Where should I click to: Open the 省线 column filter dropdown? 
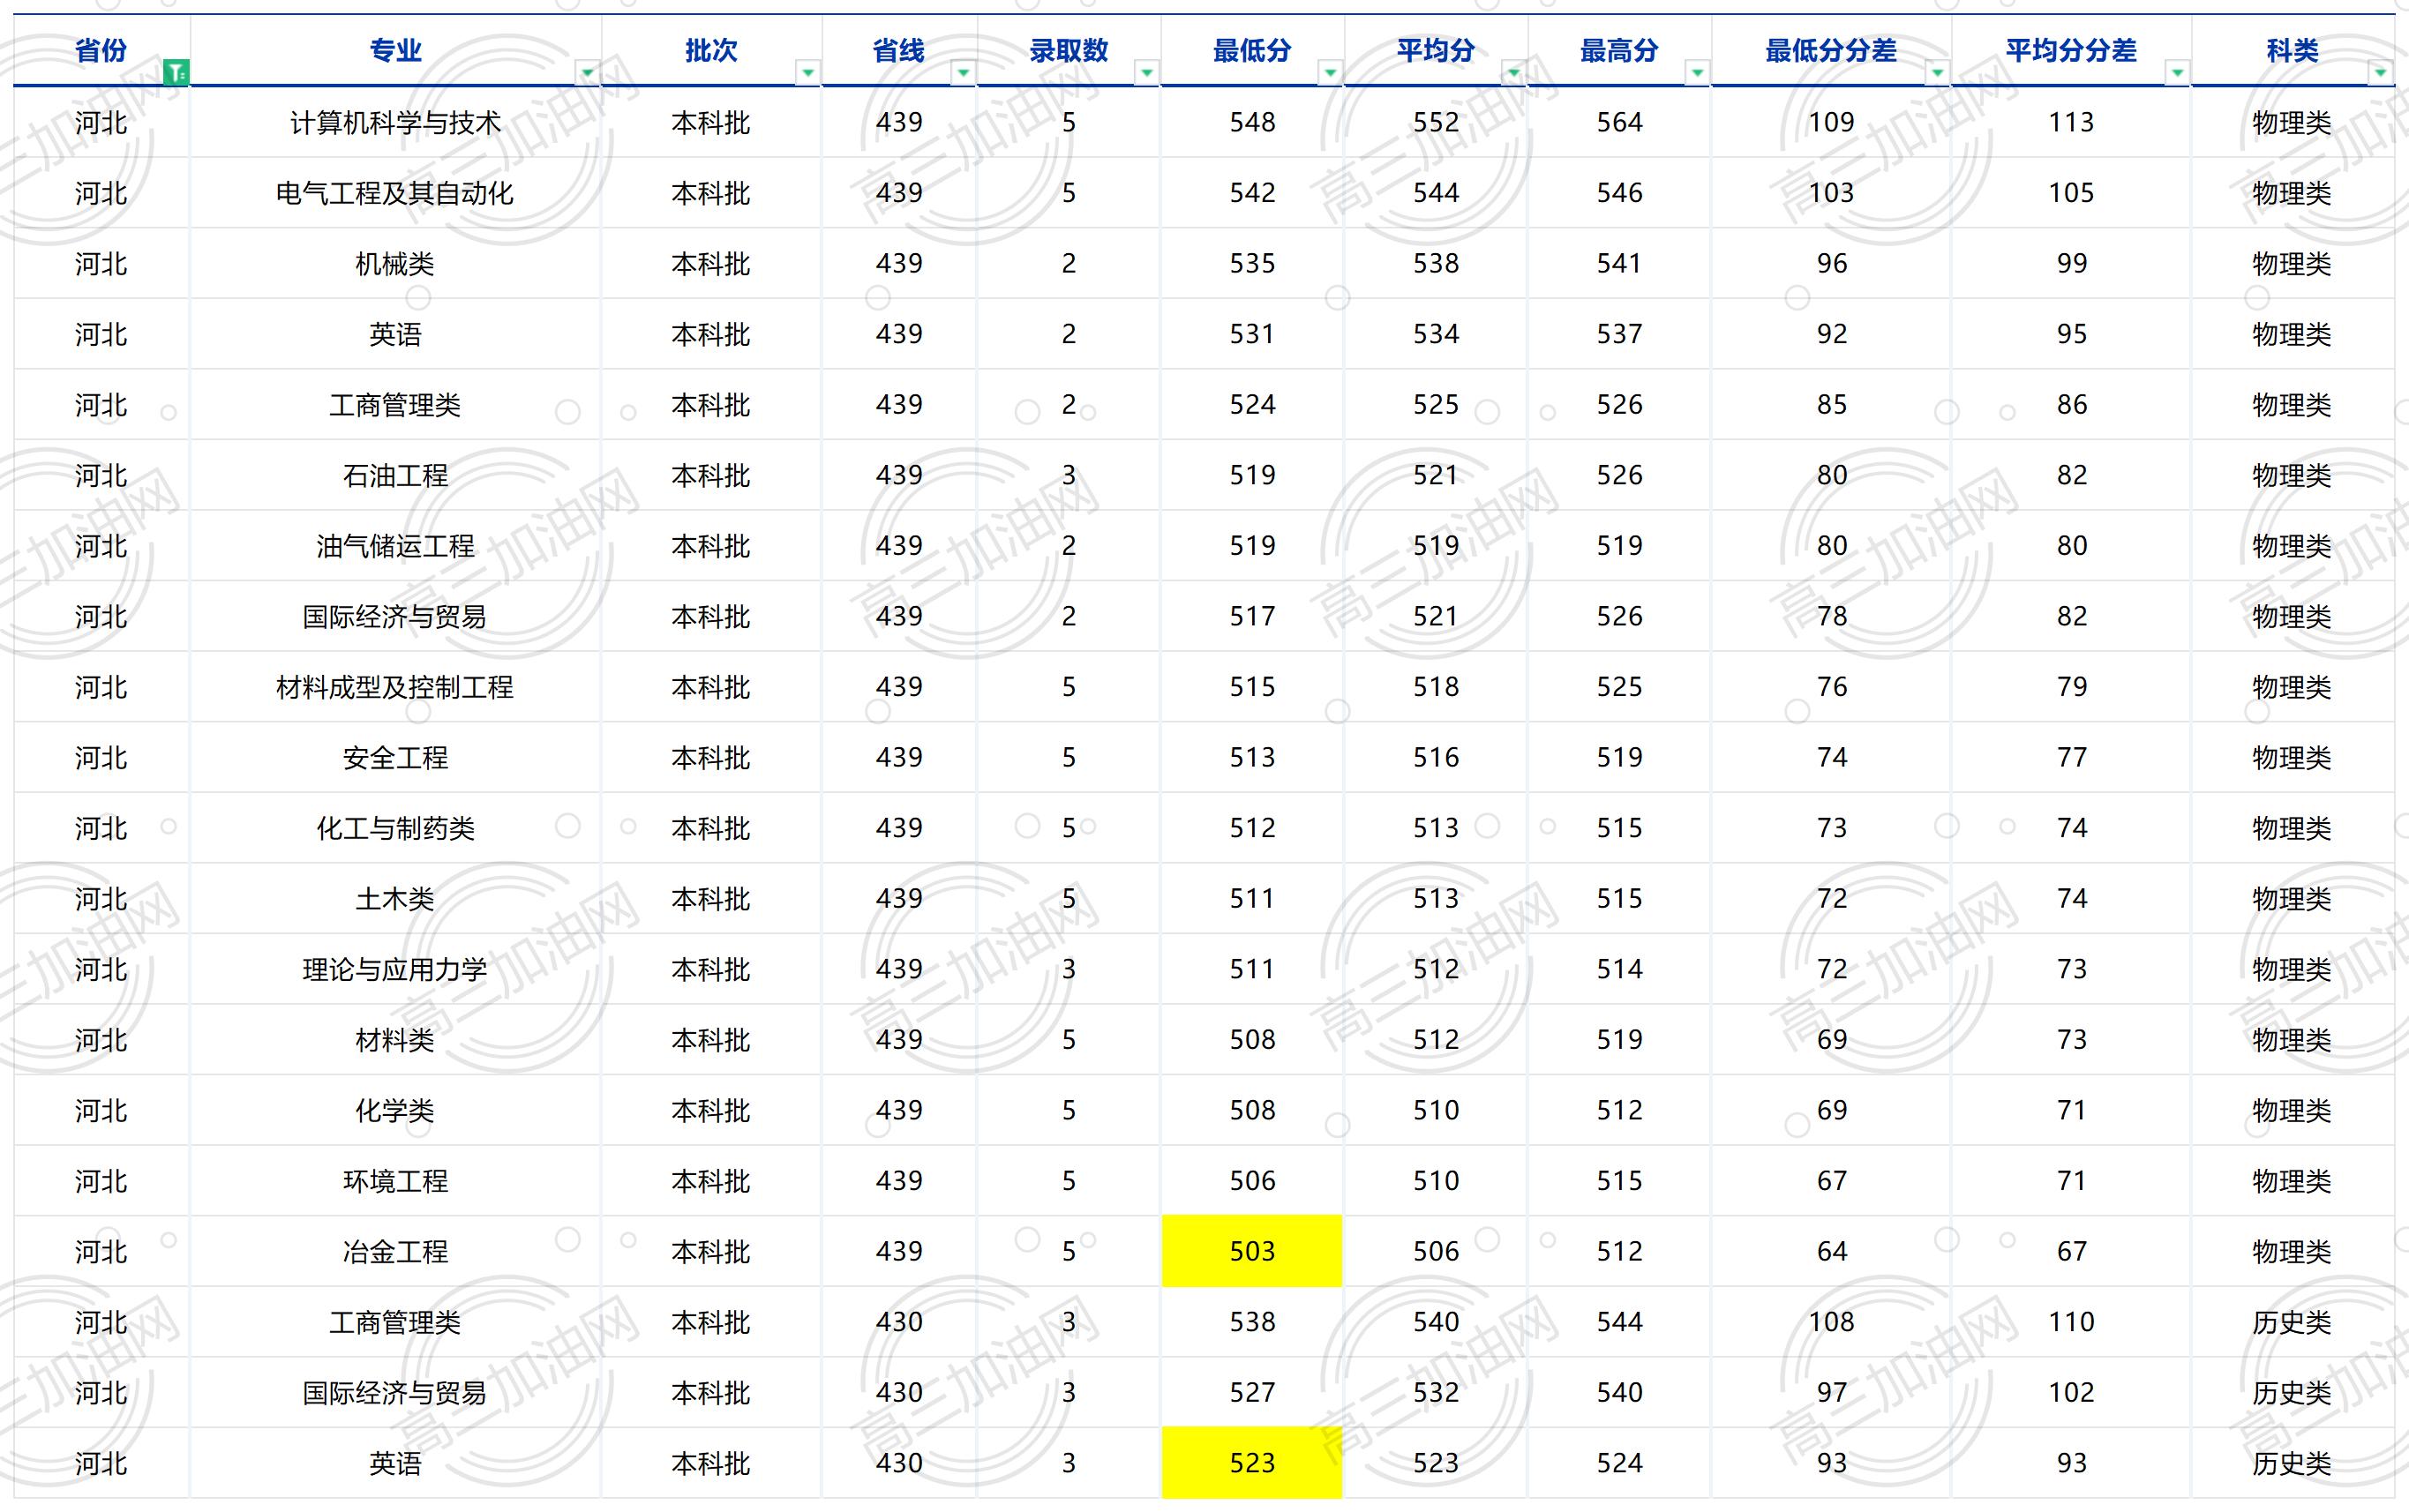pyautogui.click(x=963, y=72)
